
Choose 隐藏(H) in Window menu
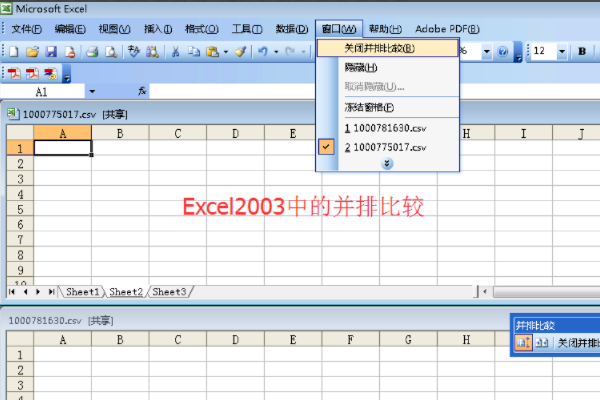point(388,68)
